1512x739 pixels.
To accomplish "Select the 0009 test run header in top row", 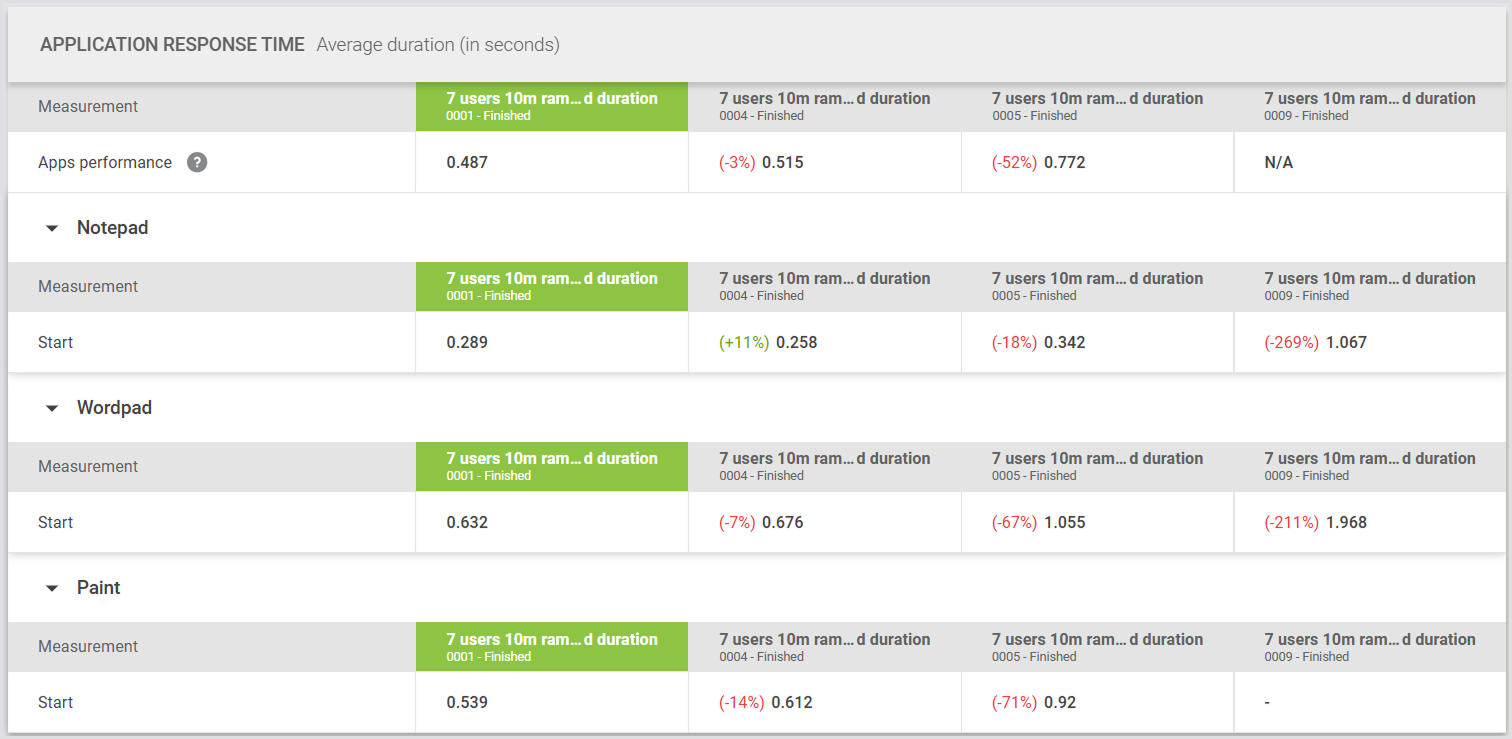I will pyautogui.click(x=1369, y=106).
